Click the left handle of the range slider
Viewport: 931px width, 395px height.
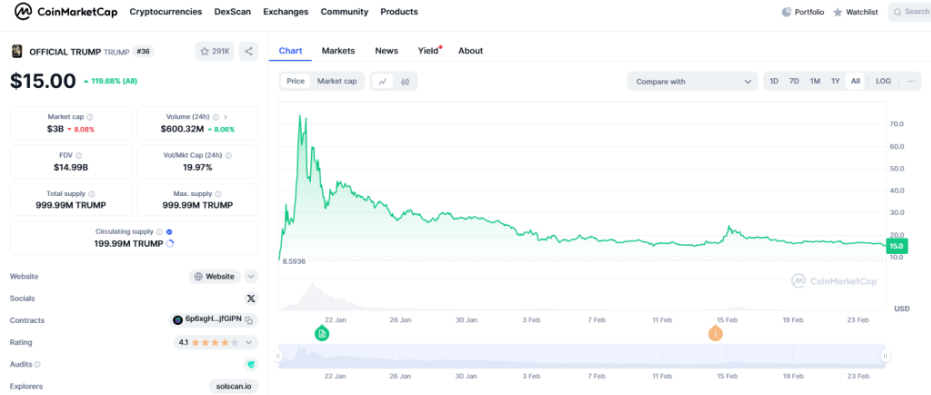(x=277, y=356)
